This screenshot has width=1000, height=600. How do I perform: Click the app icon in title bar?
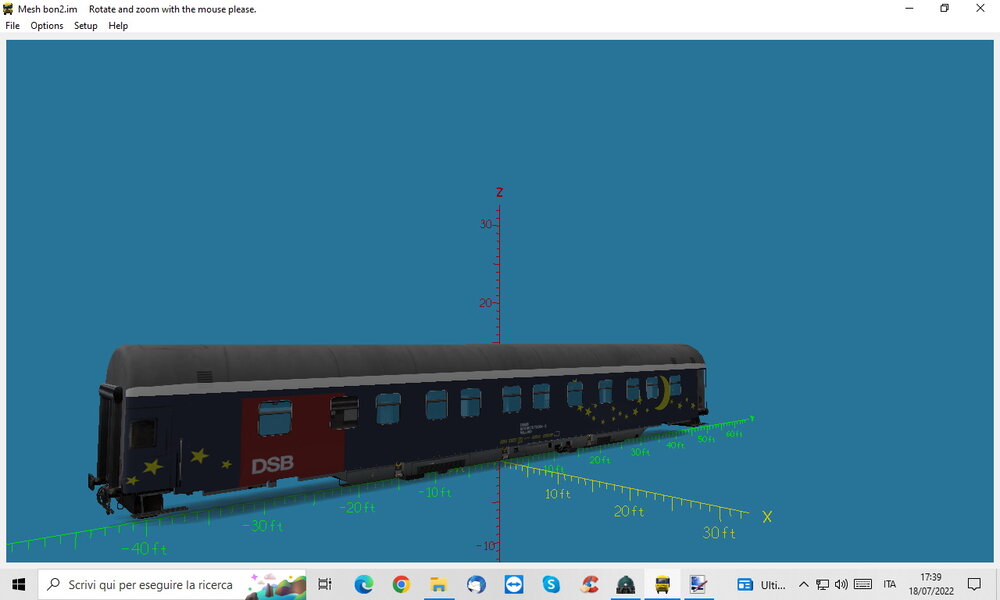(8, 9)
